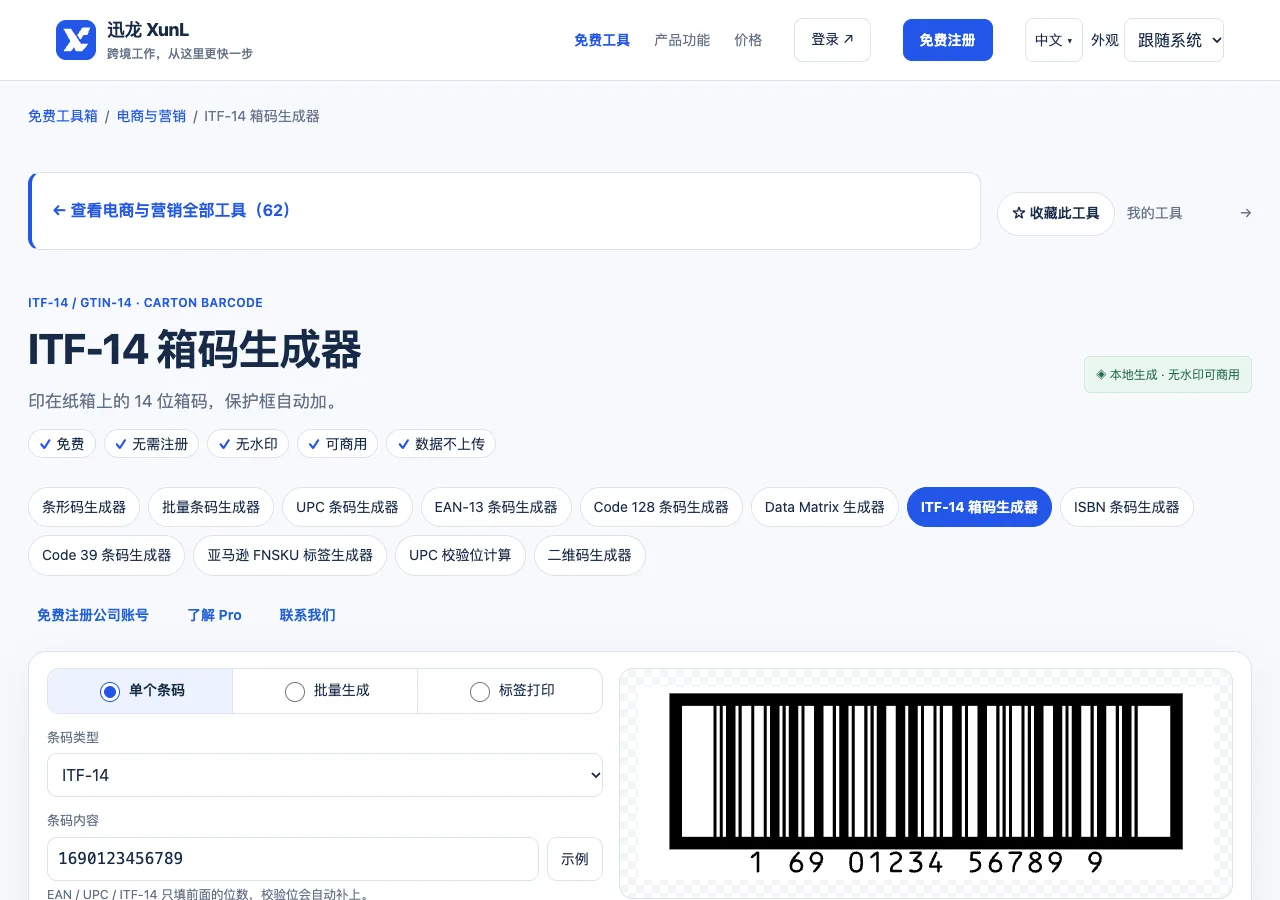Click the 条码内容 input field
1280x900 pixels.
click(293, 859)
